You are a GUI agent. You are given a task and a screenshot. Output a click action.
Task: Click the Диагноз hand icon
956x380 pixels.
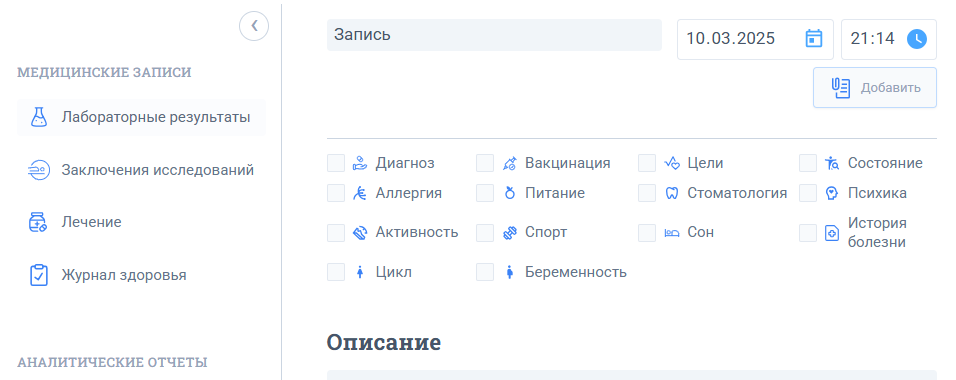[360, 163]
